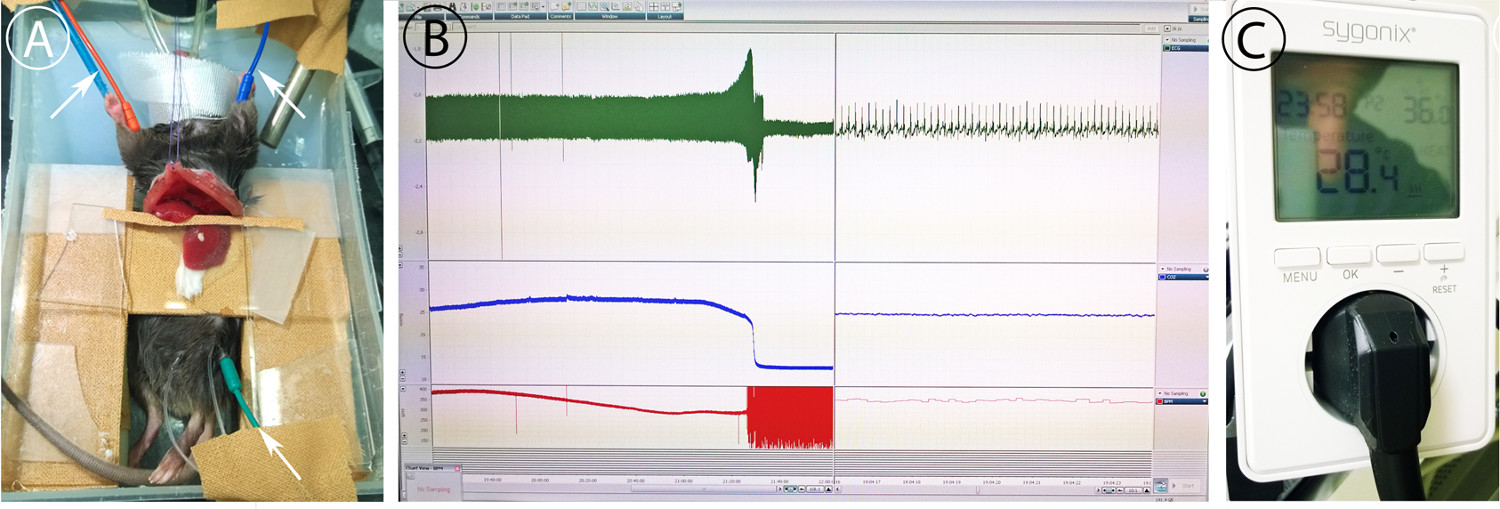This screenshot has height=509, width=1500.
Task: Click the four-pane grid icon in Layout group
Action: tap(654, 6)
